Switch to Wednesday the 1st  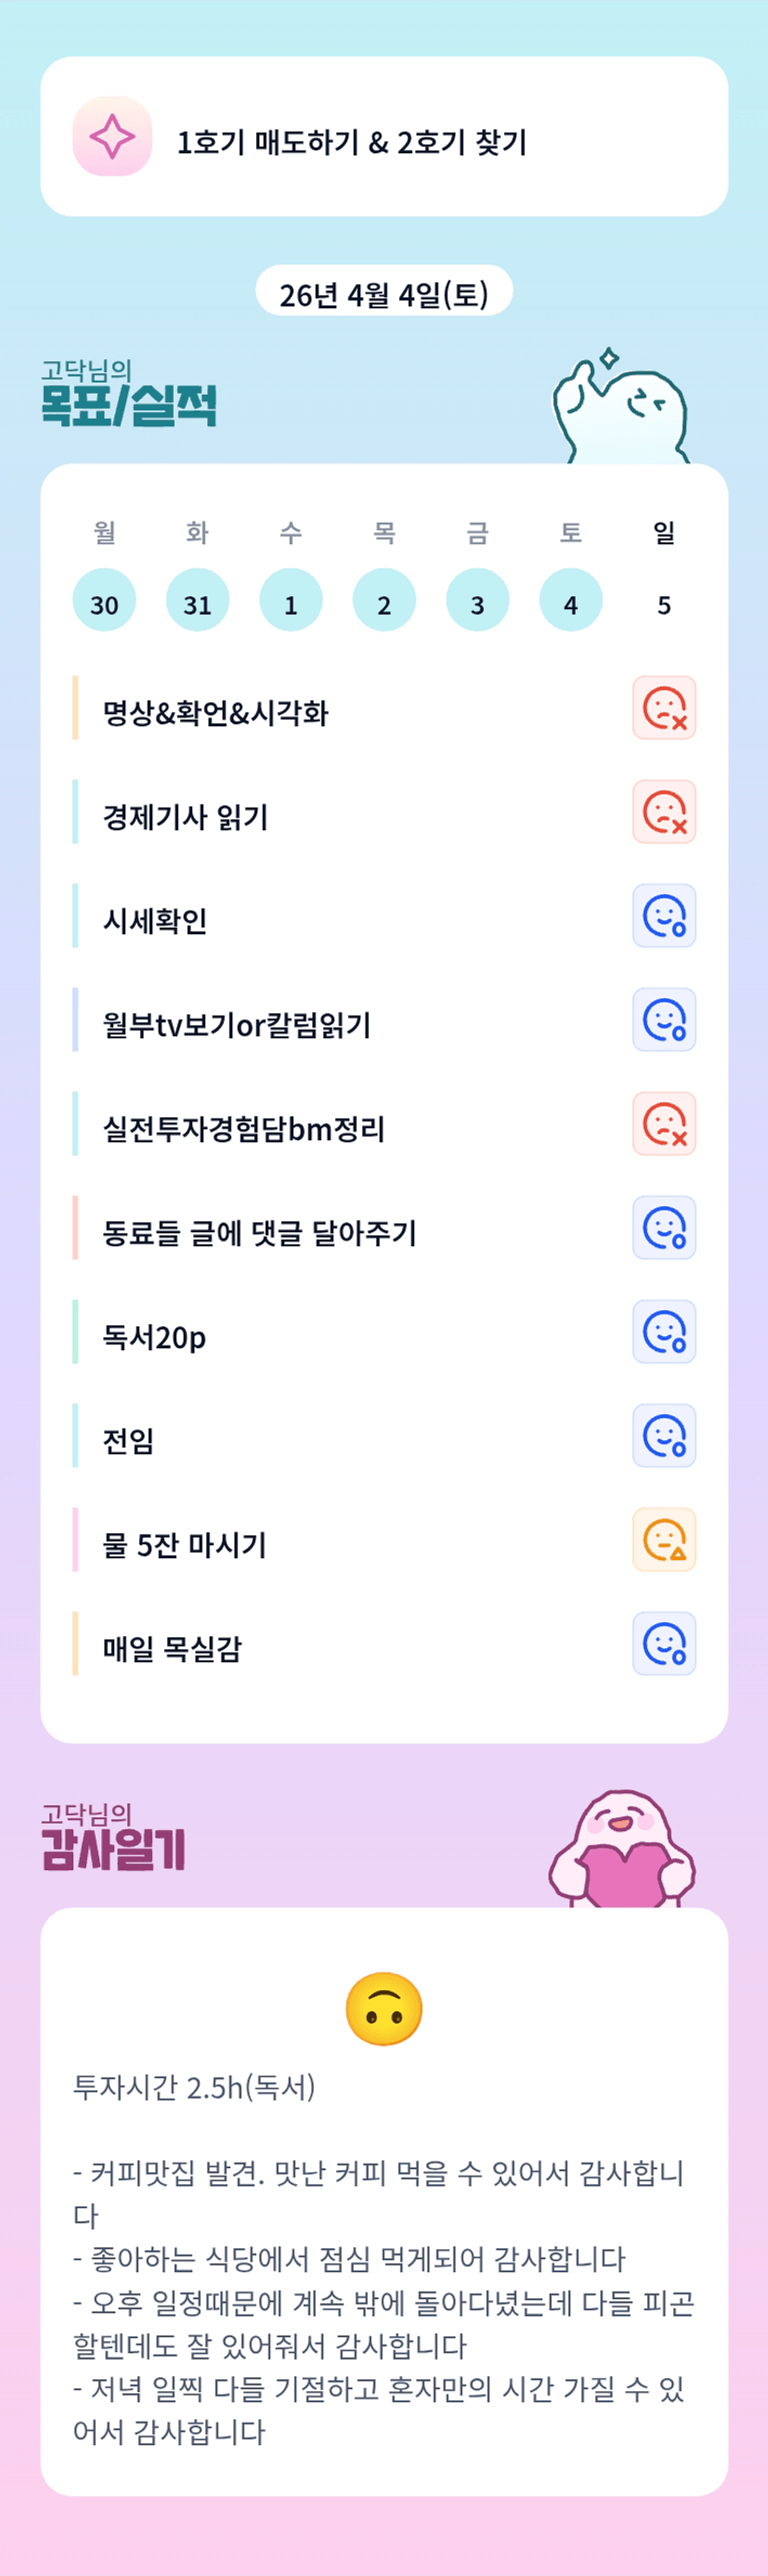291,601
